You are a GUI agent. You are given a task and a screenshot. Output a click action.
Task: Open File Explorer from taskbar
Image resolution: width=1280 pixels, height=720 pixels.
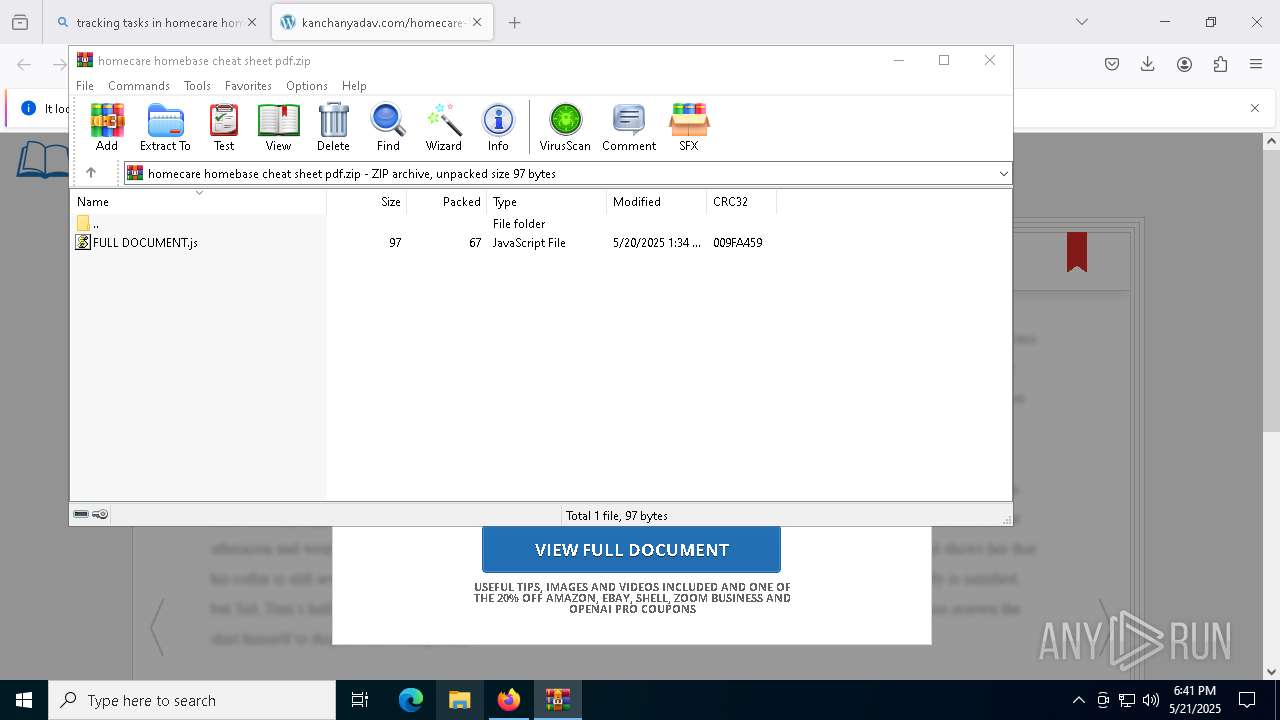(460, 700)
